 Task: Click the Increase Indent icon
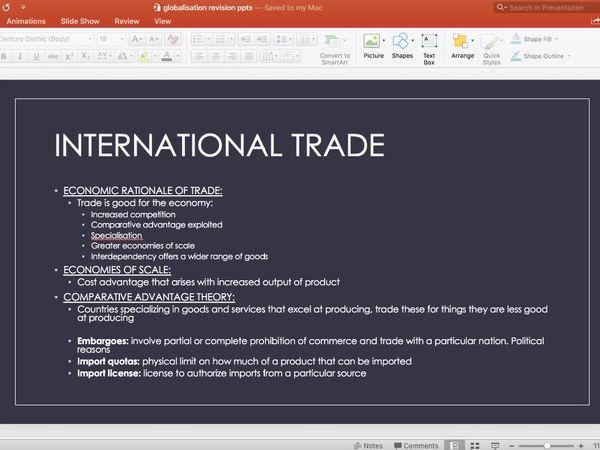click(262, 39)
